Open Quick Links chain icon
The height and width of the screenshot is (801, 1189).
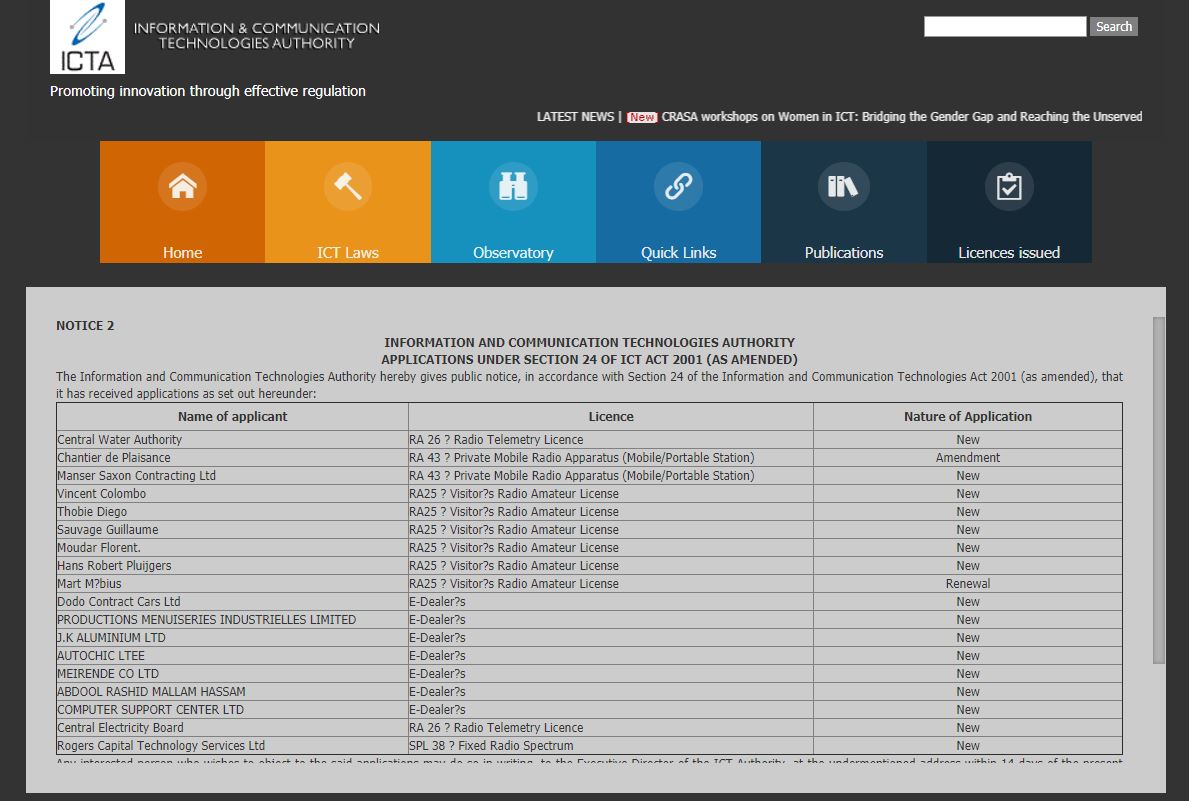click(x=679, y=186)
